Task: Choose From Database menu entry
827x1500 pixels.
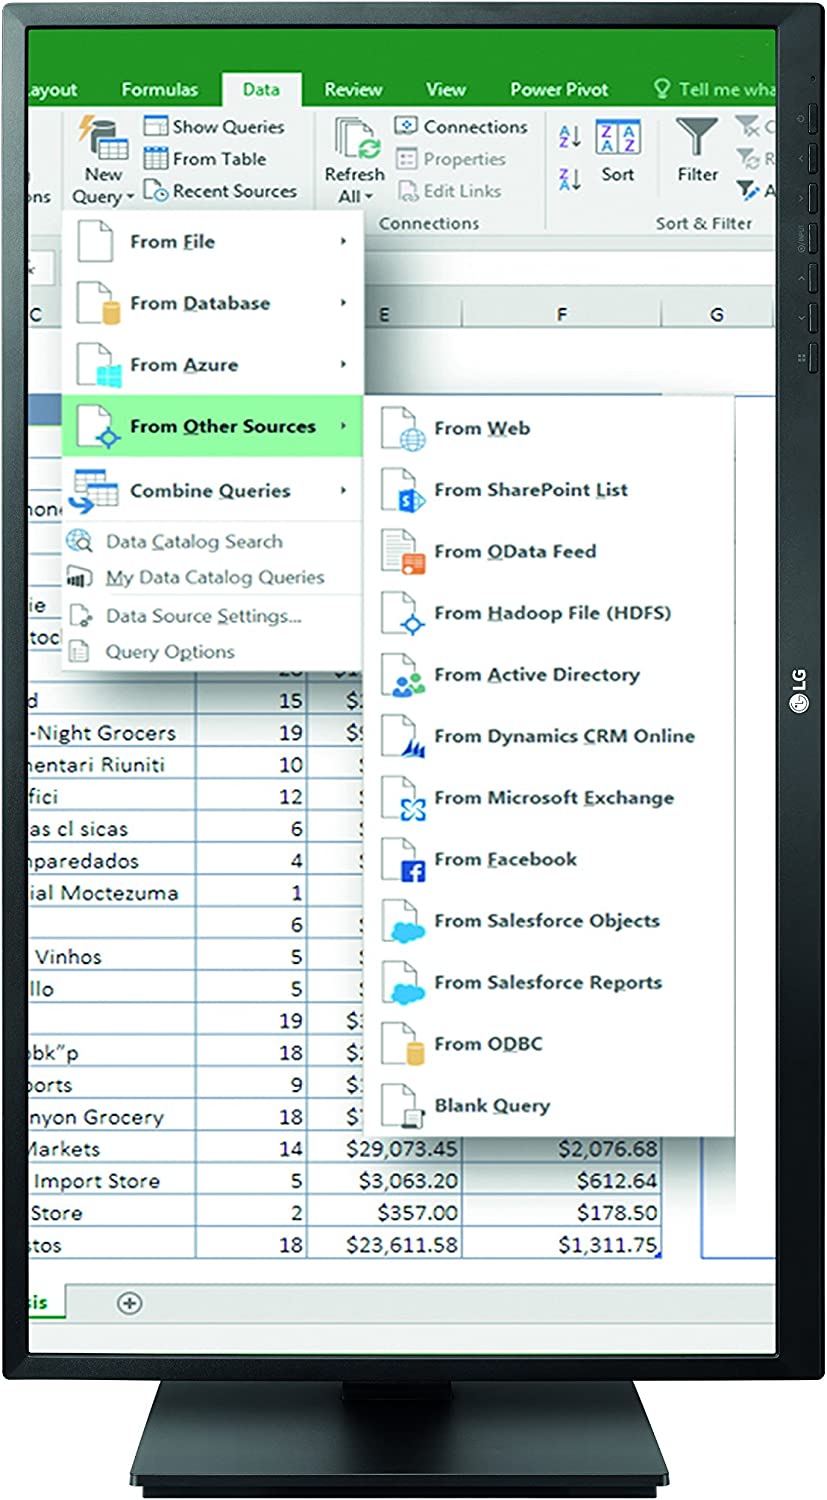Action: pos(212,303)
